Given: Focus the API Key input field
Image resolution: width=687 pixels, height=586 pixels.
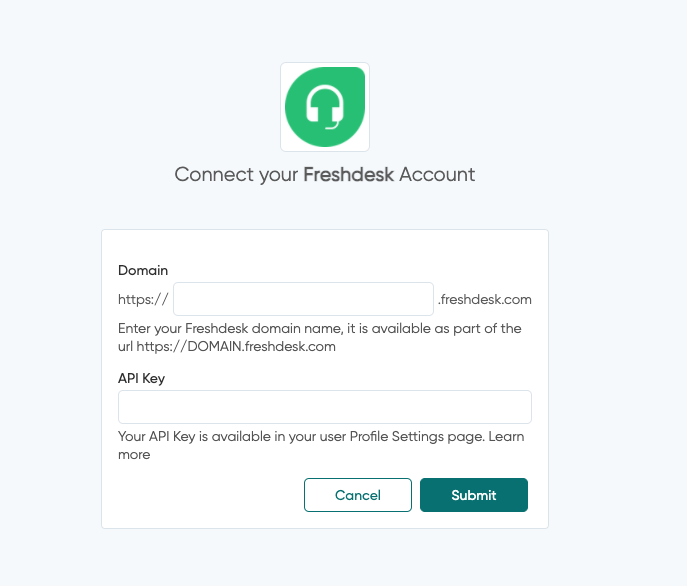Looking at the screenshot, I should [324, 407].
